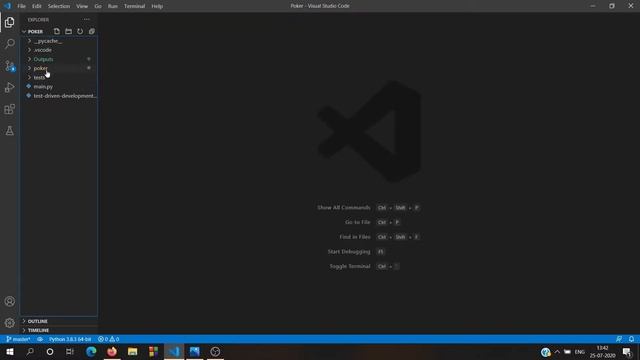Refresh the Explorer file tree
Image resolution: width=640 pixels, height=360 pixels.
[x=80, y=31]
